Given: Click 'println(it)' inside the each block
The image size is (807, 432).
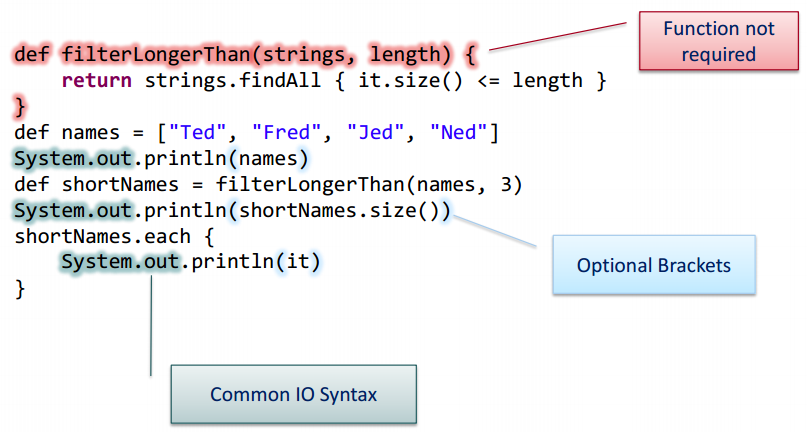Looking at the screenshot, I should [256, 262].
